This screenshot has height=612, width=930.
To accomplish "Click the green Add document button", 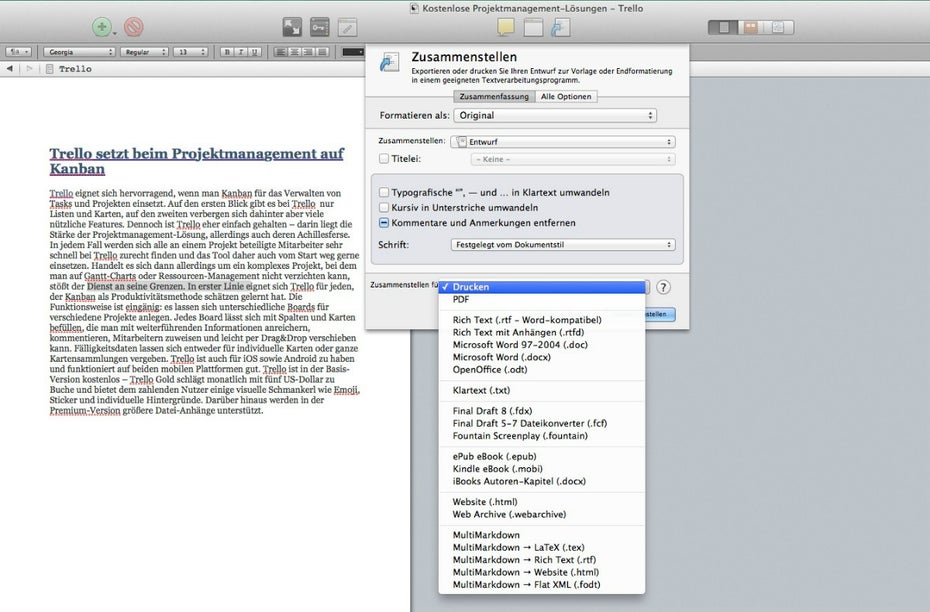I will coord(102,27).
